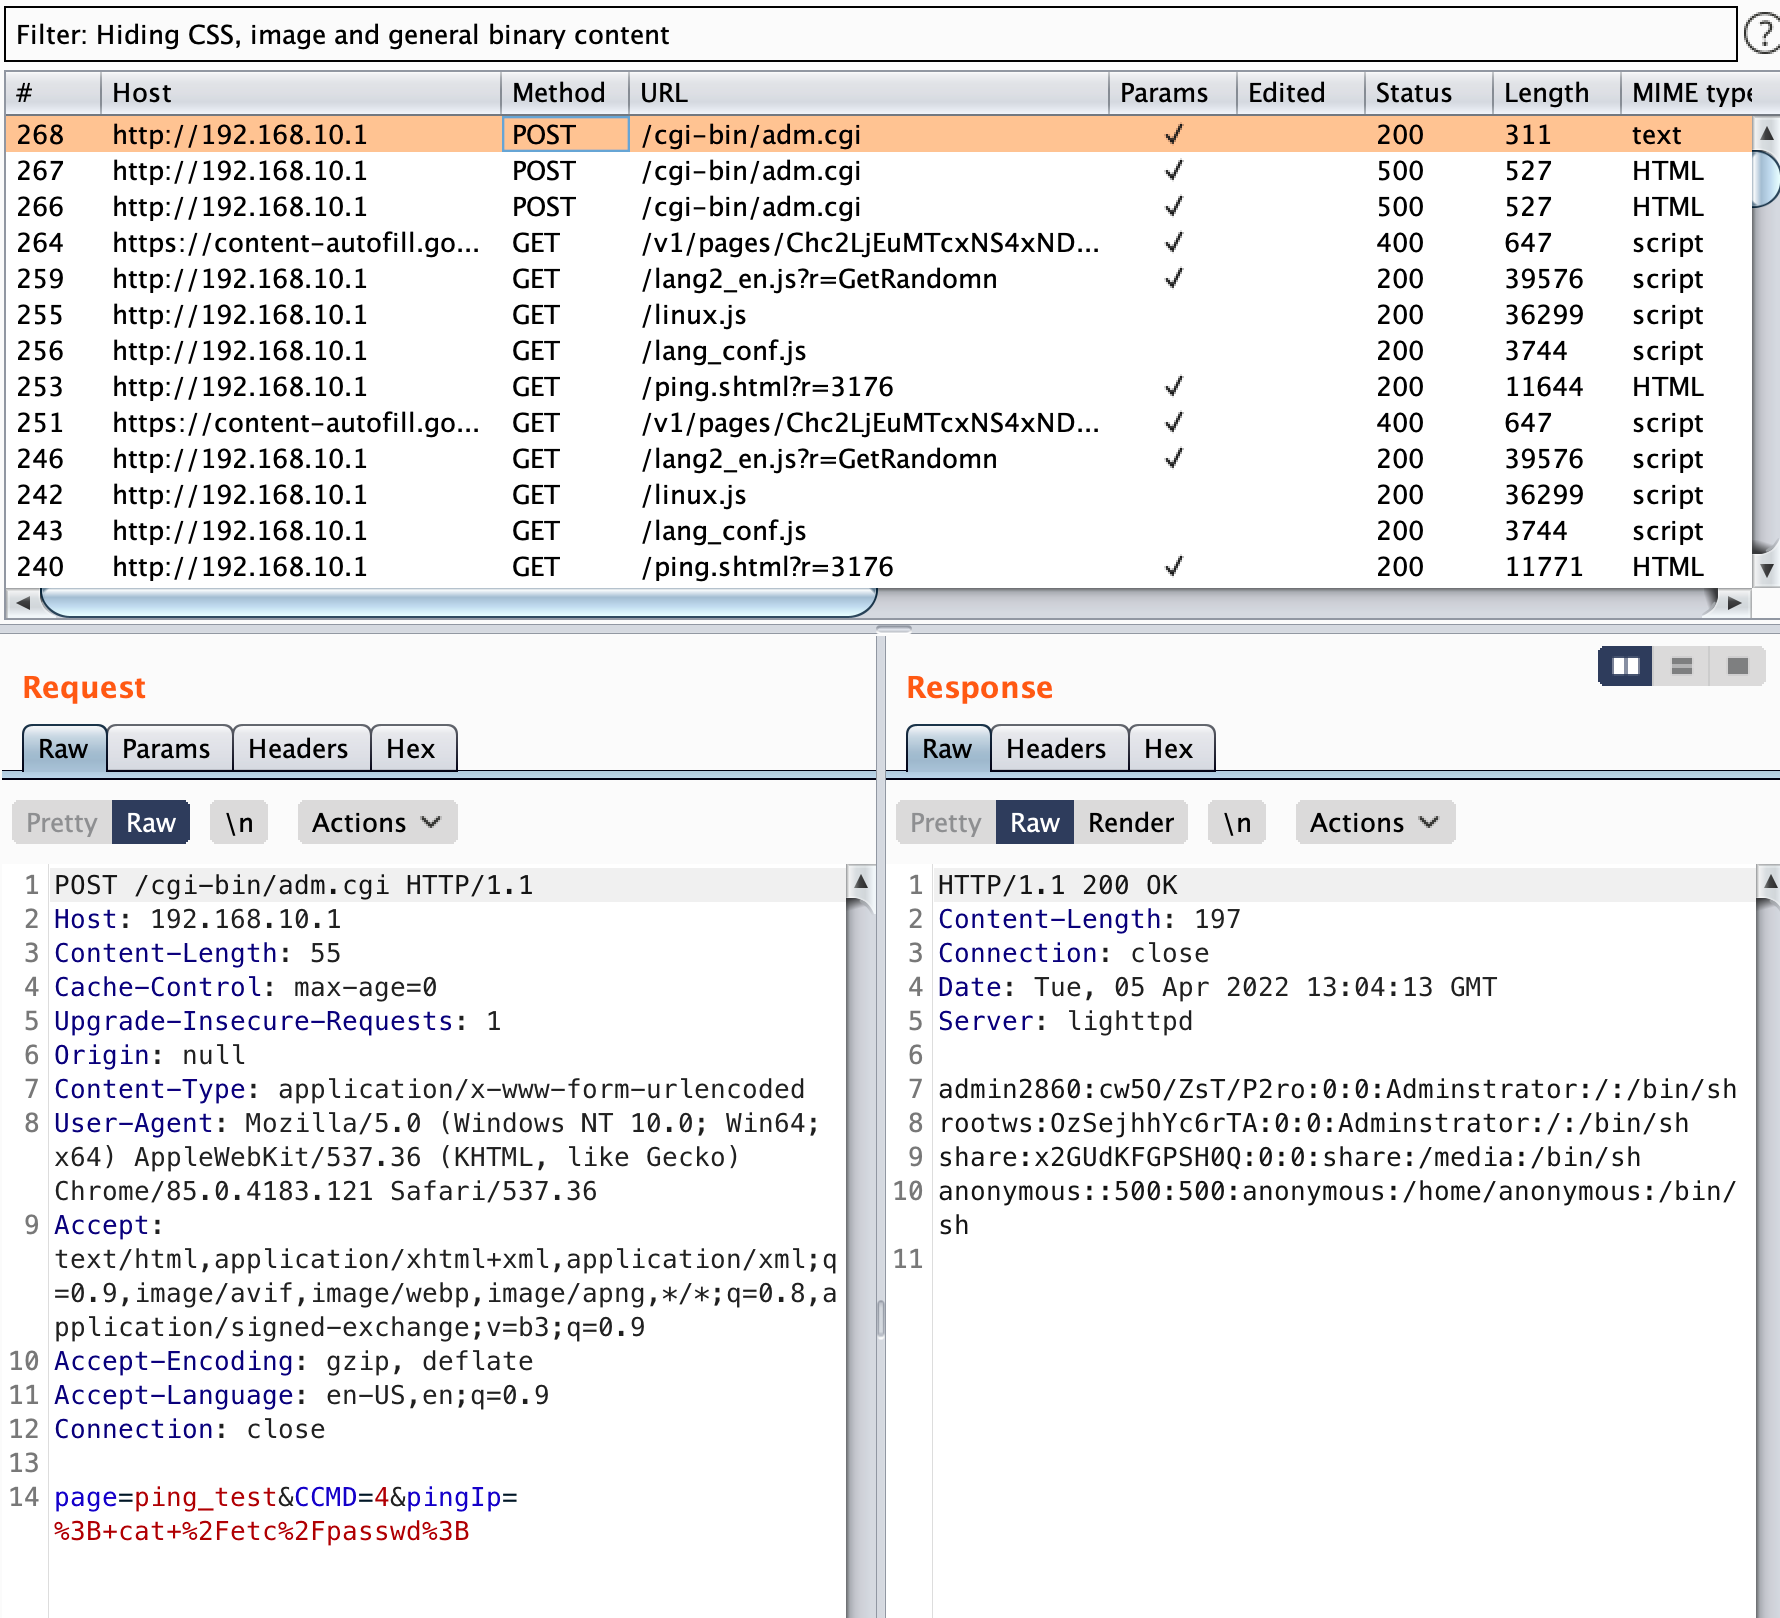Select the combined single-pane layout icon
This screenshot has height=1618, width=1780.
point(1738,666)
